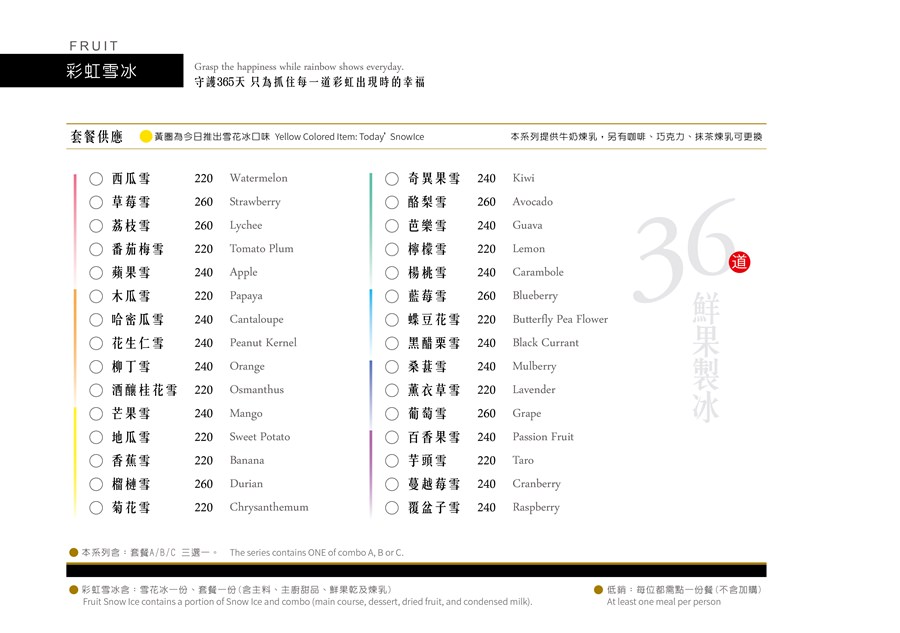Click "The series contains ONE of combo" note

[x=316, y=553]
